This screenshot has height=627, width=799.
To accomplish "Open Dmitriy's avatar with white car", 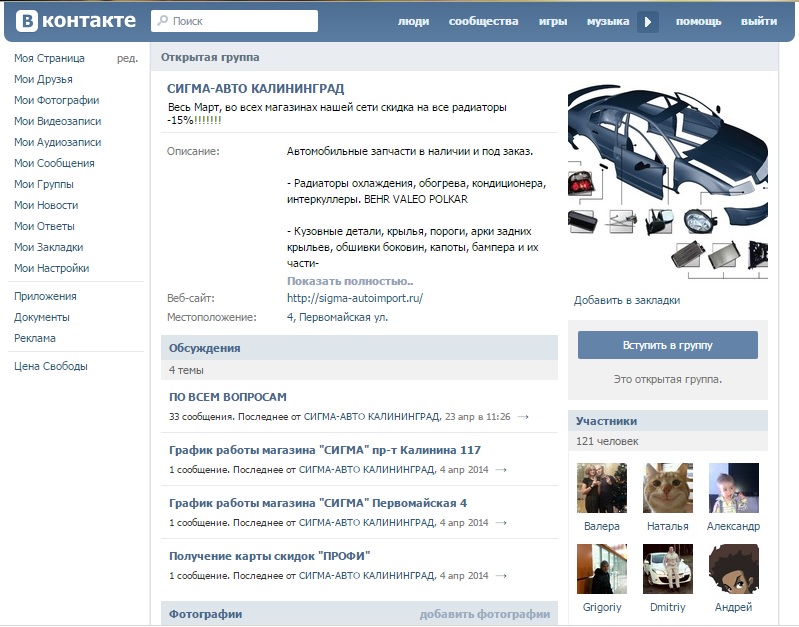I will coord(668,569).
